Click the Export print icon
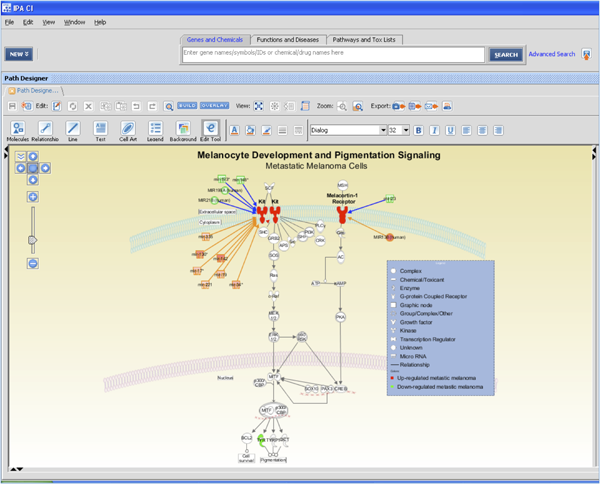Screen dimensions: 600x484 447,106
